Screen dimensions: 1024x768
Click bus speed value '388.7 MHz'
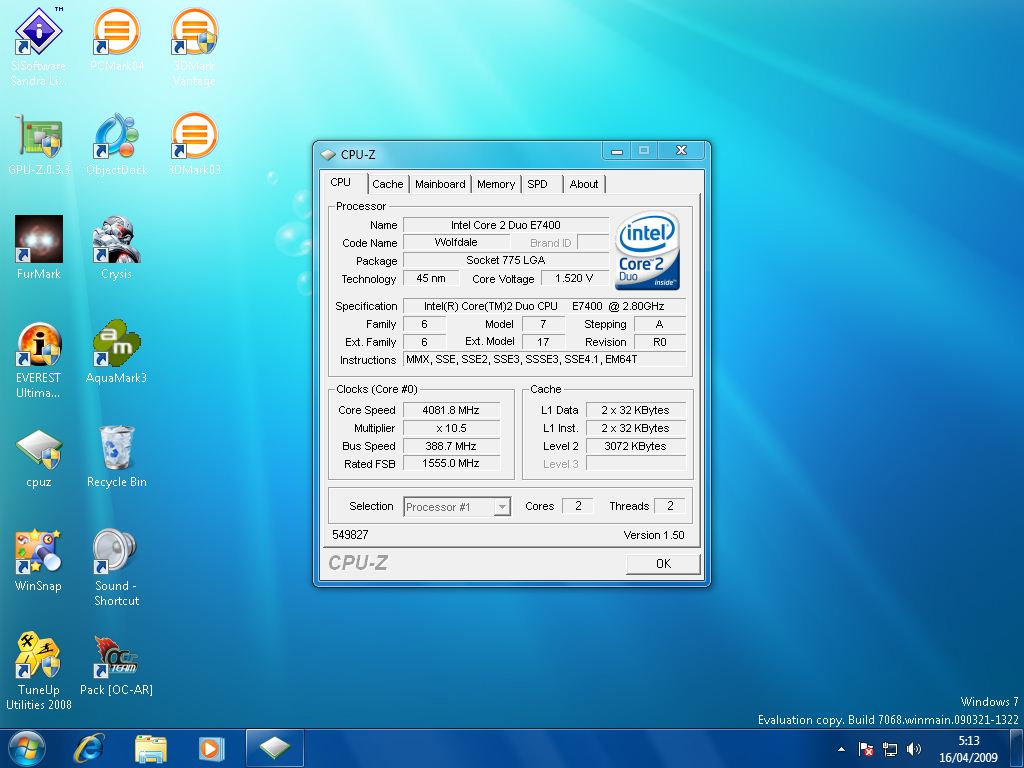pyautogui.click(x=451, y=446)
